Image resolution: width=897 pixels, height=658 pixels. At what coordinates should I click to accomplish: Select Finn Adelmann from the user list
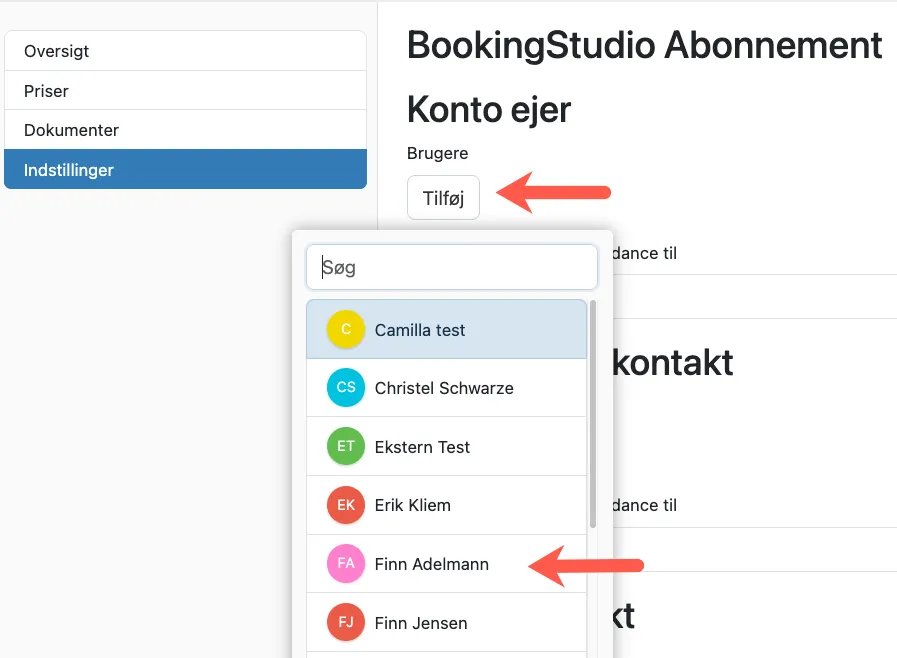click(x=431, y=564)
